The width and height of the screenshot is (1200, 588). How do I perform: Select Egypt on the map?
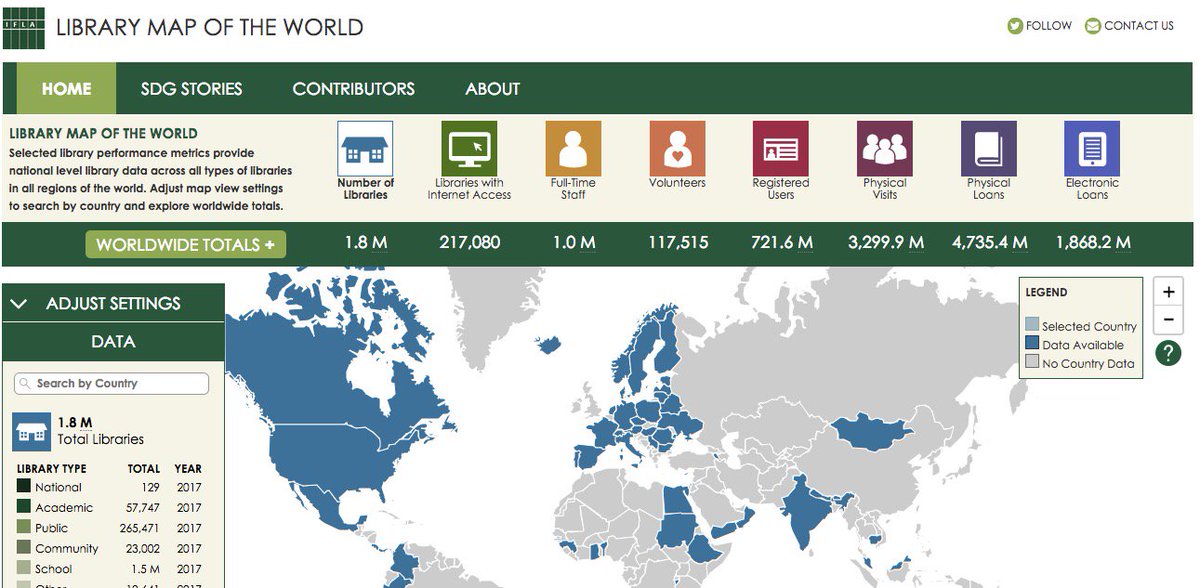679,500
